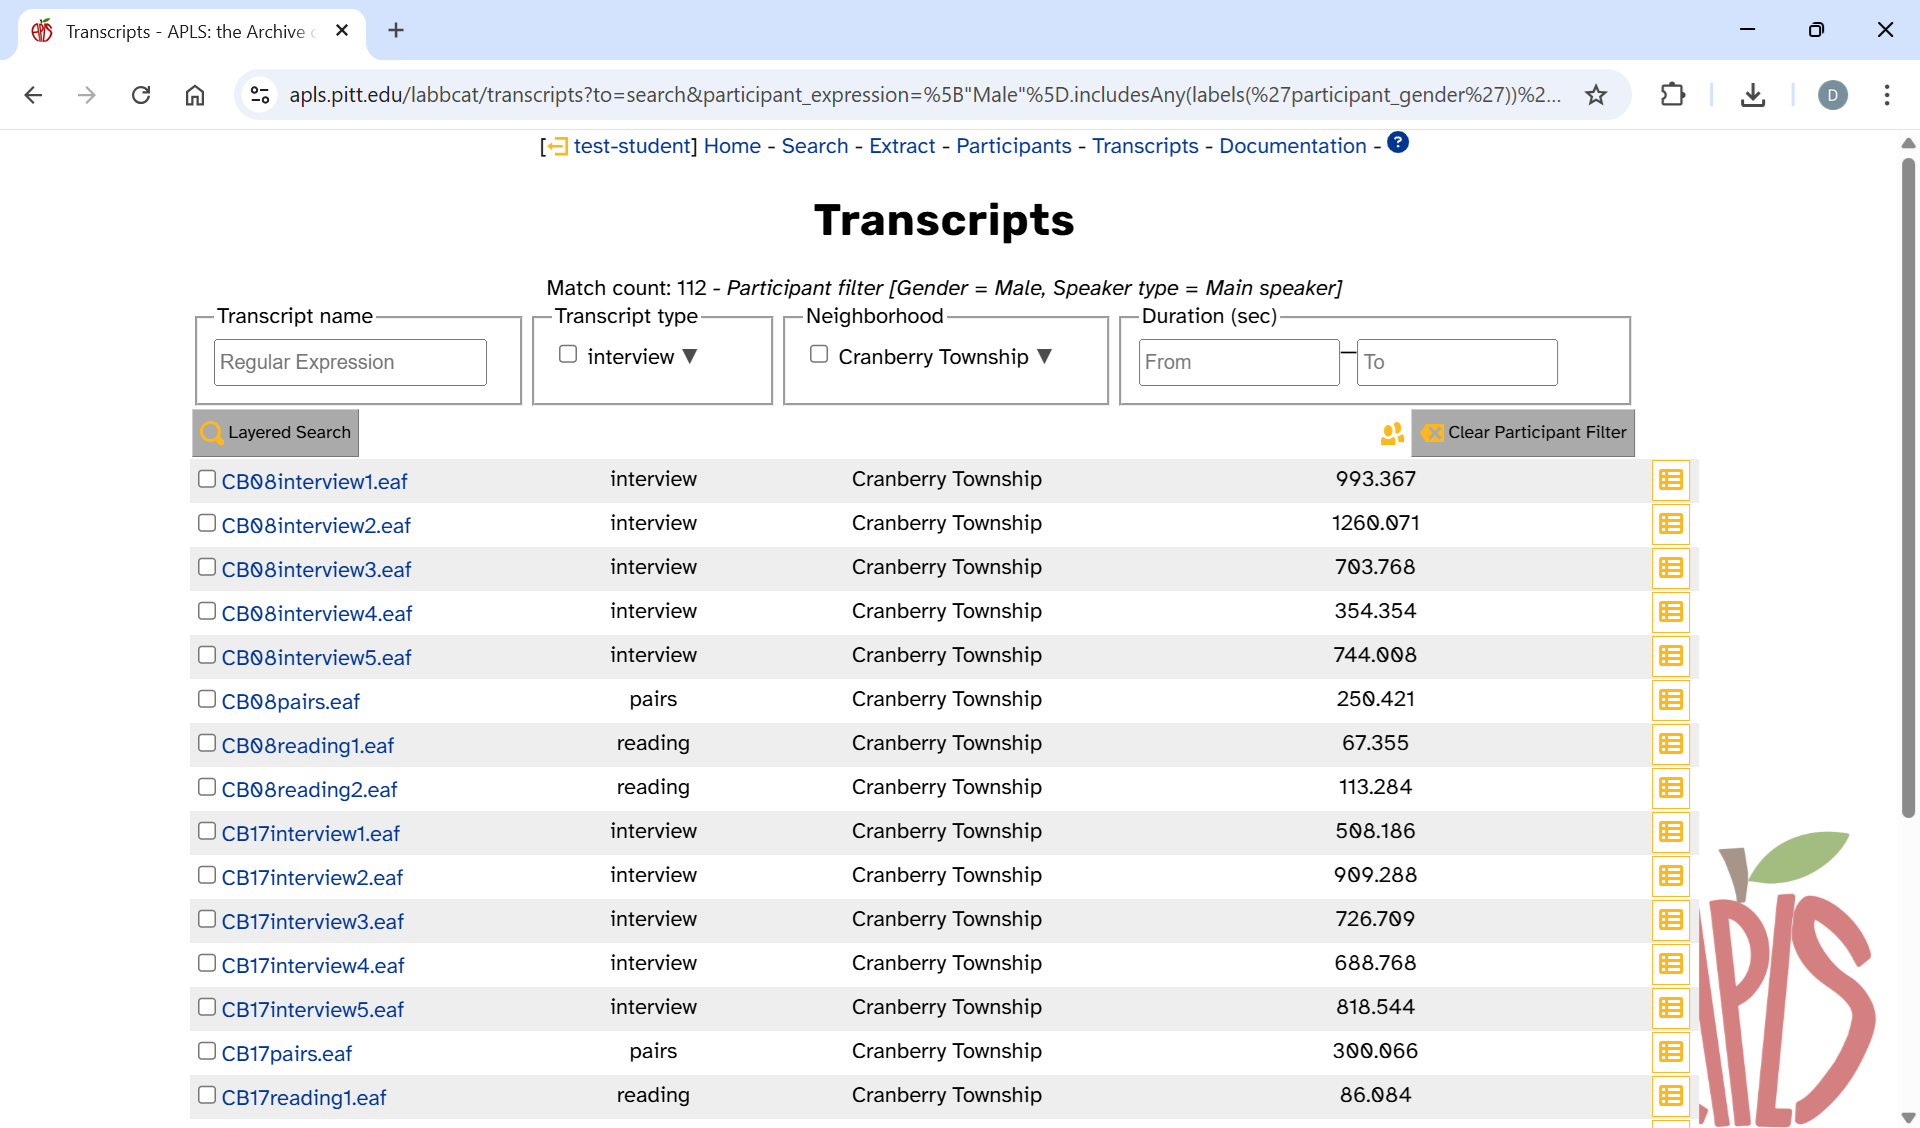The image size is (1920, 1128).
Task: Click the Duration From input field
Action: (1238, 362)
